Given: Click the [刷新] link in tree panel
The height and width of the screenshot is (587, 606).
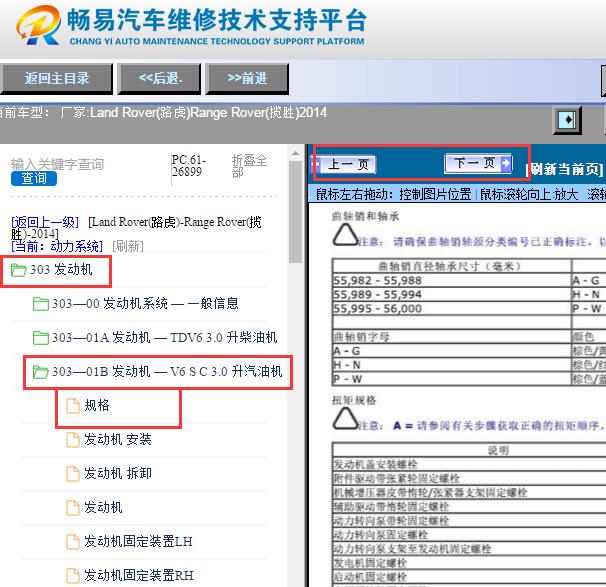Looking at the screenshot, I should pyautogui.click(x=128, y=246).
